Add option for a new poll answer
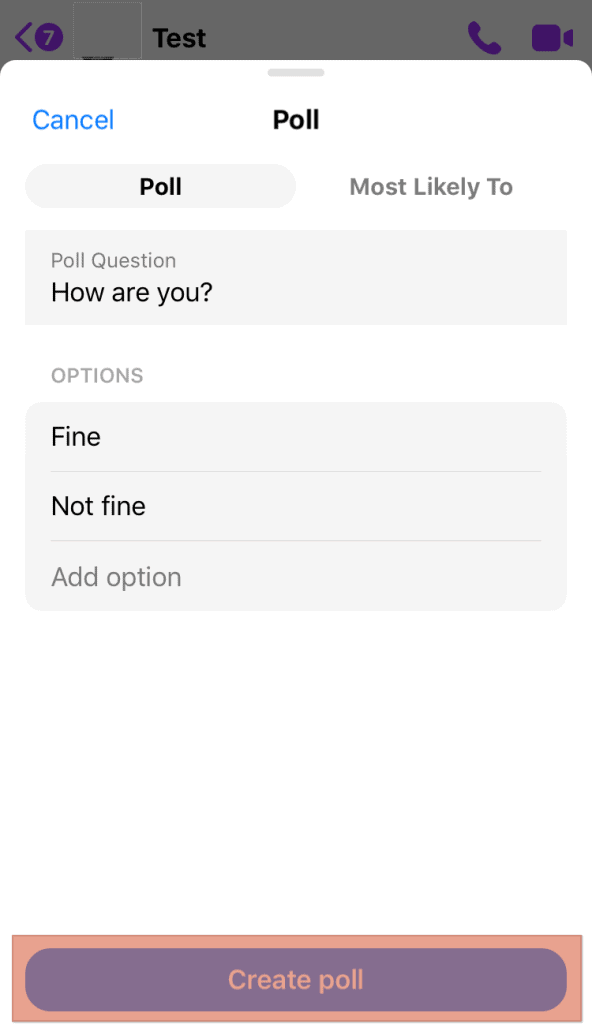 point(116,576)
